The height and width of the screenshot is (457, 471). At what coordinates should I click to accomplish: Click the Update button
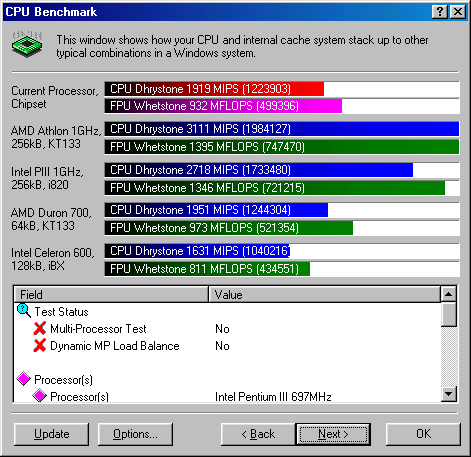pos(52,434)
